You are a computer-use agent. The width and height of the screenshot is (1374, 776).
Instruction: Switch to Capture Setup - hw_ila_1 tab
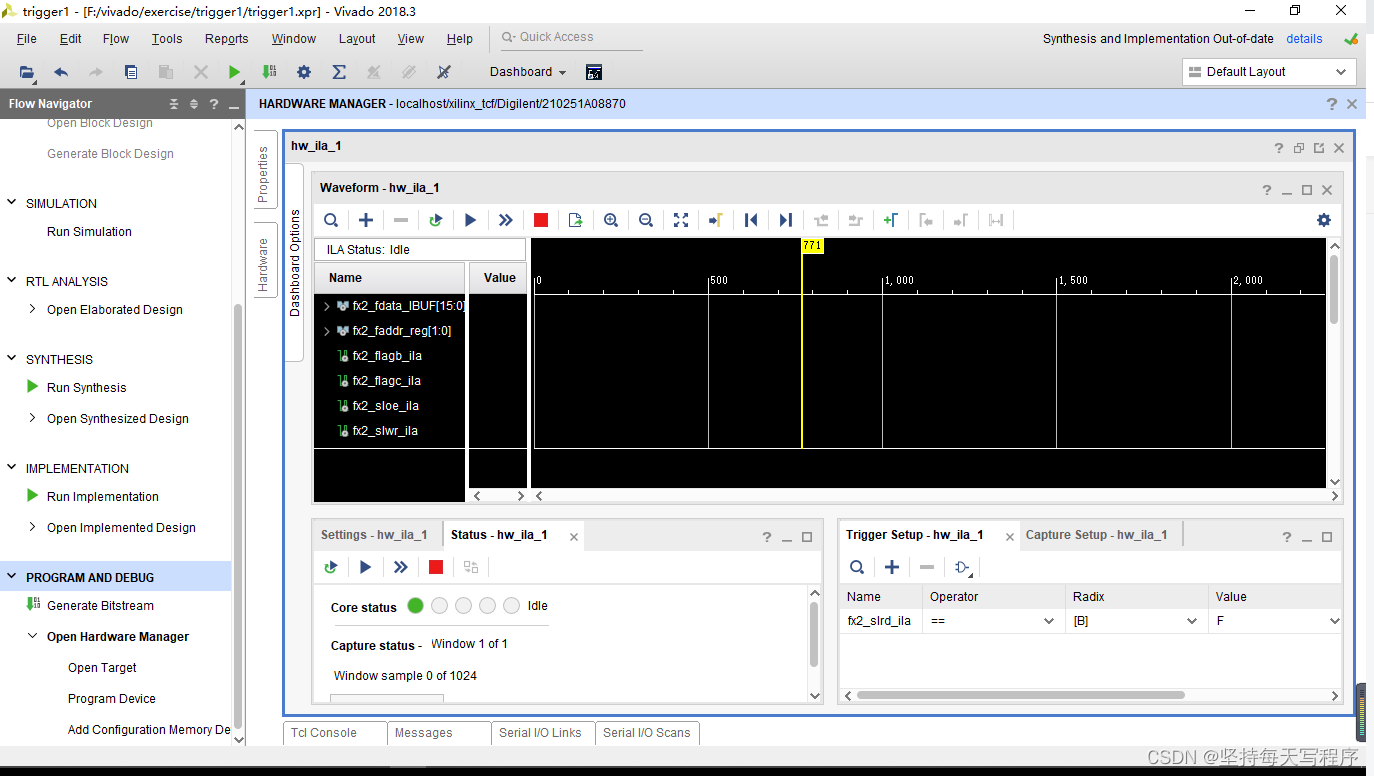pos(1097,535)
